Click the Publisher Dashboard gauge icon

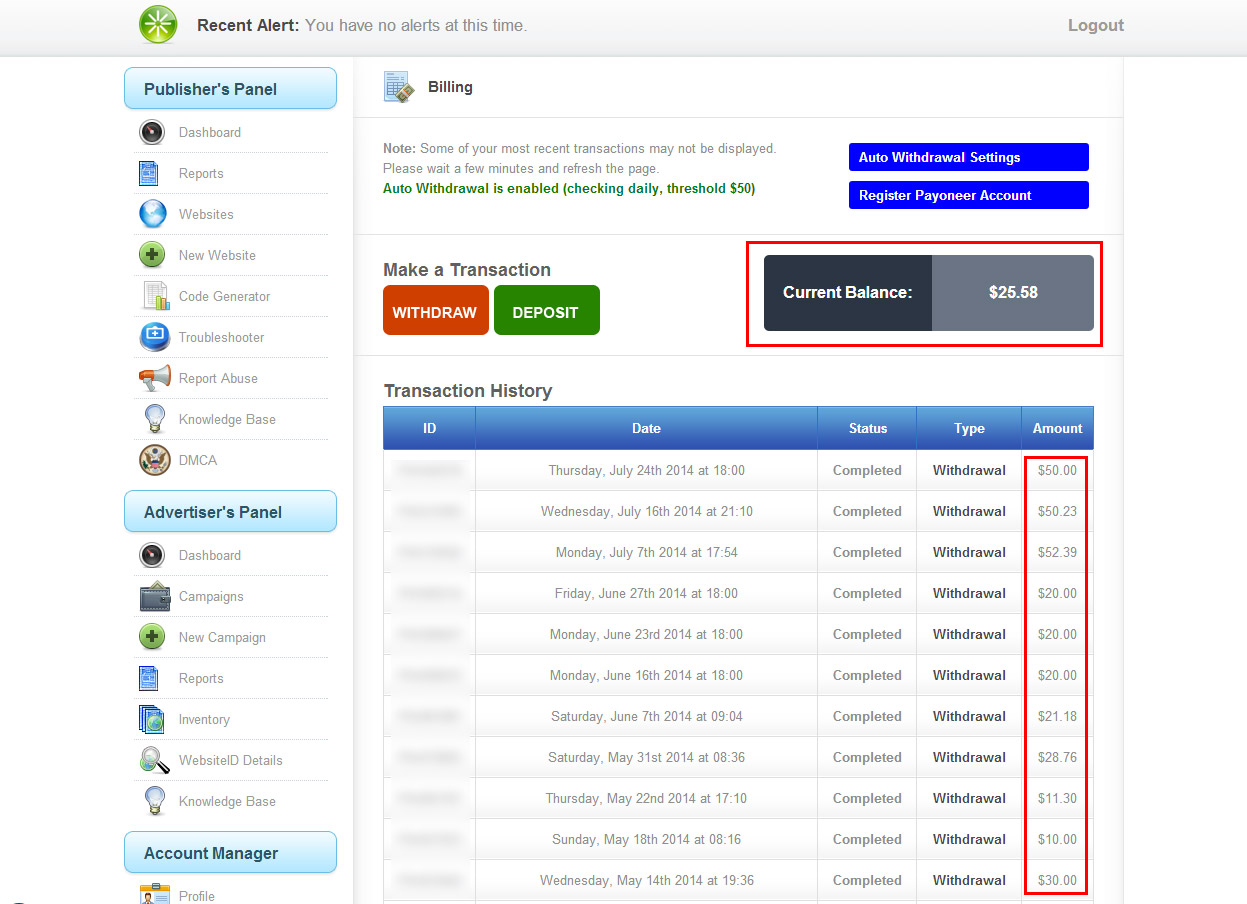point(152,132)
